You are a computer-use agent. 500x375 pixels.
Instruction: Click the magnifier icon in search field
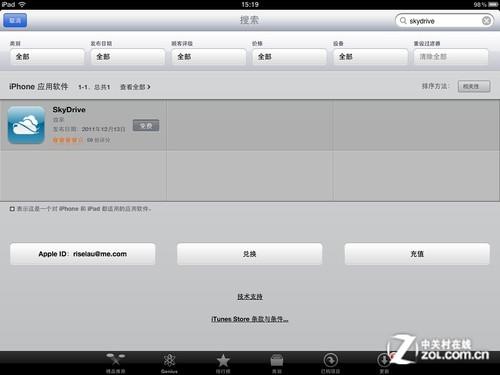(x=403, y=21)
